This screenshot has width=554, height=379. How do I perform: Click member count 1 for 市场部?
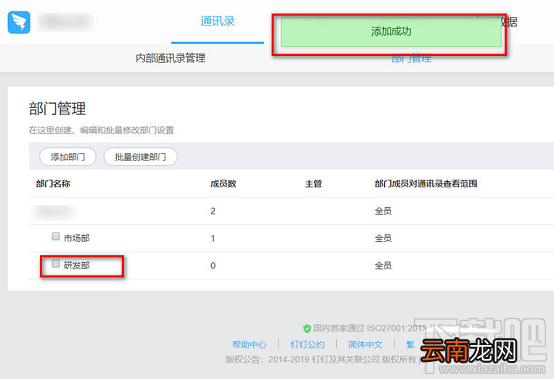[x=213, y=238]
